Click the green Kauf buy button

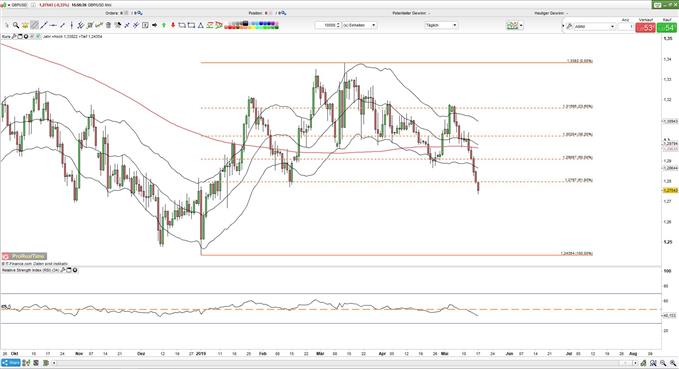(x=667, y=28)
